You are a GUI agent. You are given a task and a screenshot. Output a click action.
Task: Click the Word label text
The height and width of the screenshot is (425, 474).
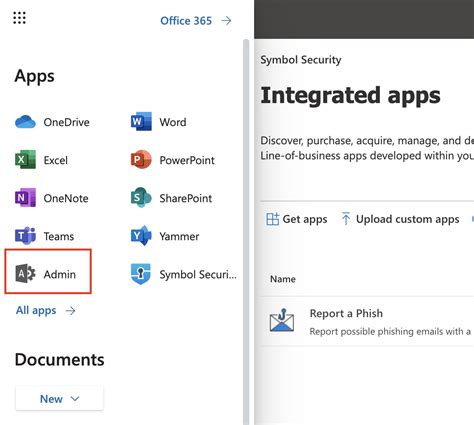[173, 122]
